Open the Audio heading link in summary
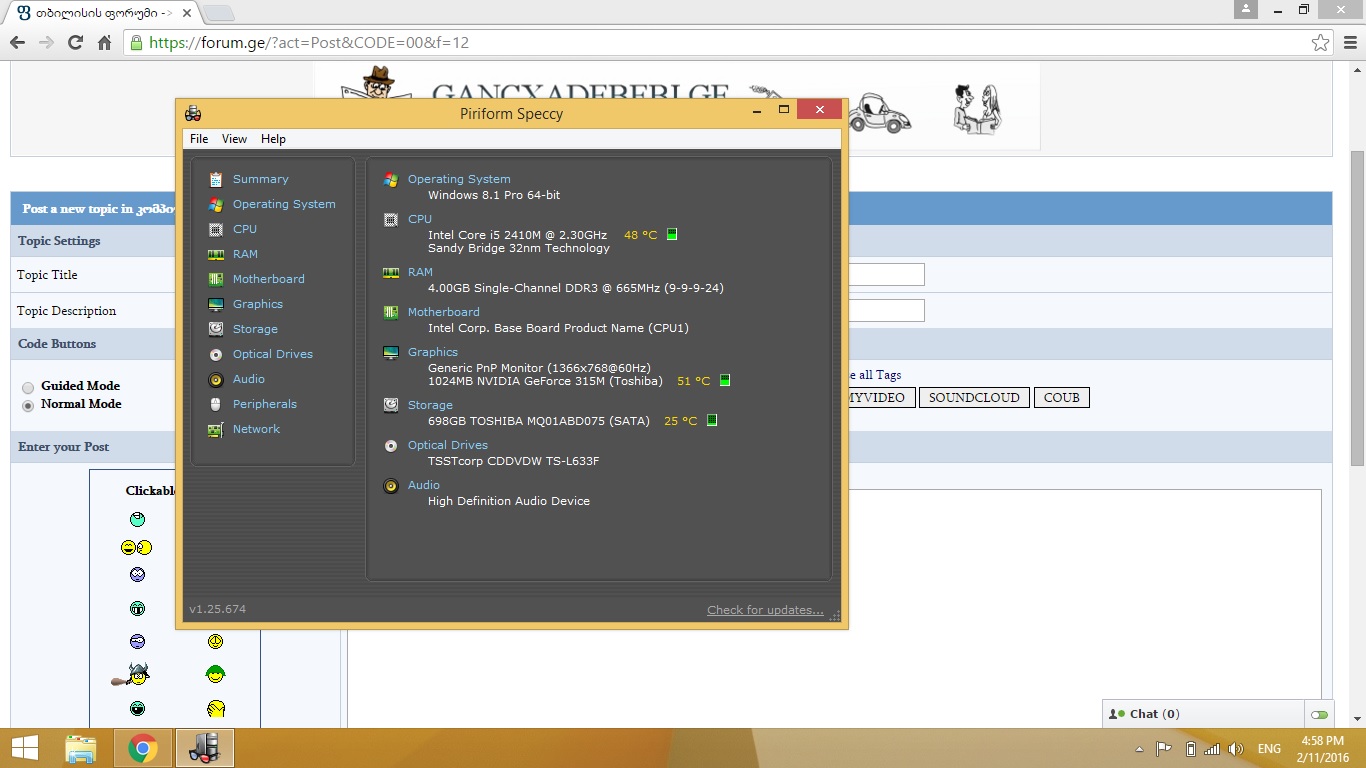Screen dimensions: 1366x768 pos(424,485)
